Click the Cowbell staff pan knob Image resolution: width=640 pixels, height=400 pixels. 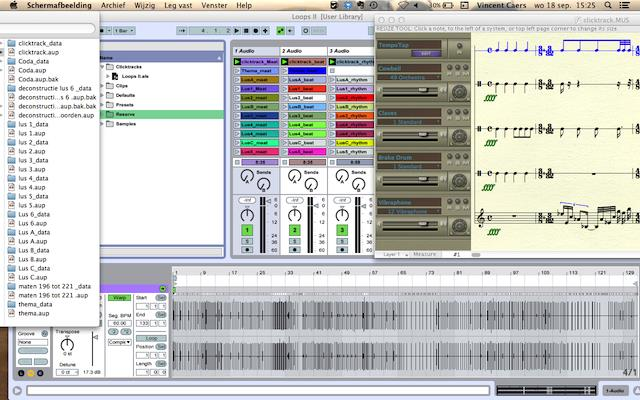coord(460,91)
